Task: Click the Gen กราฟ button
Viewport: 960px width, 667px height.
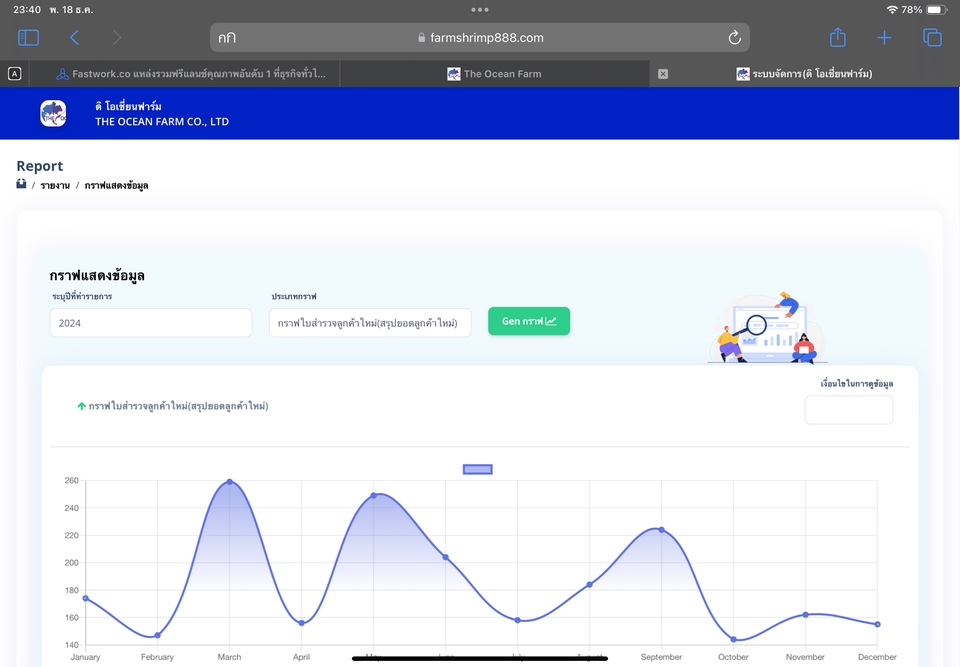Action: tap(529, 321)
